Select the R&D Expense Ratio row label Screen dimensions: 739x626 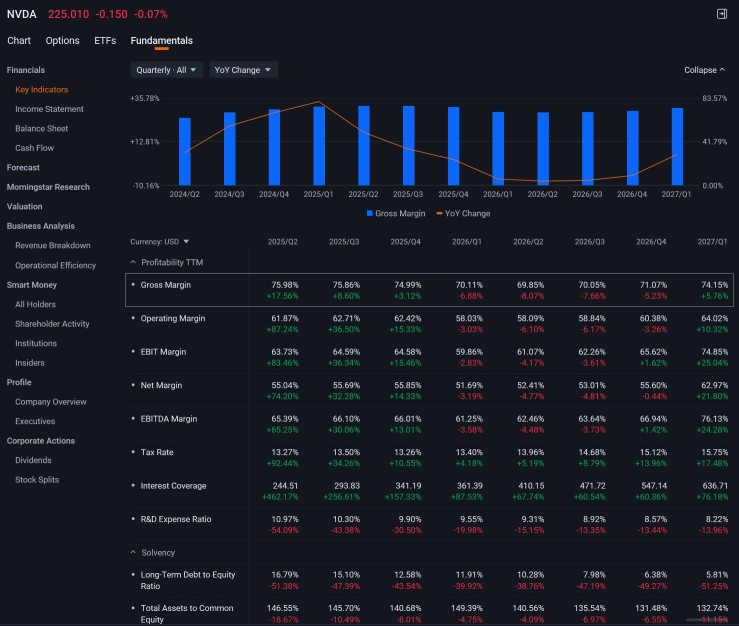pos(176,519)
